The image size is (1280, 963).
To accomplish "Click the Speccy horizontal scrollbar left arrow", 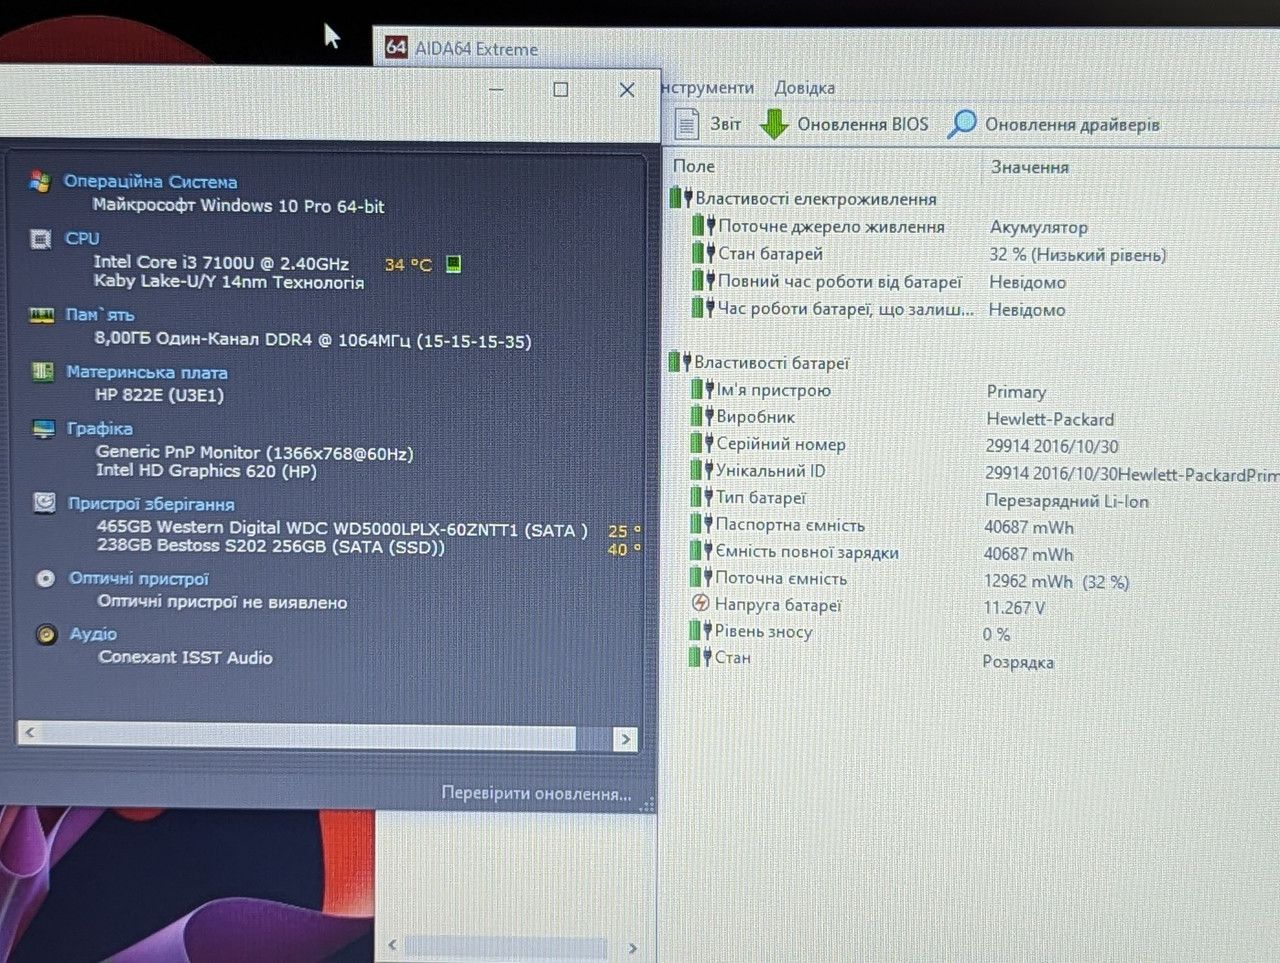I will (30, 733).
